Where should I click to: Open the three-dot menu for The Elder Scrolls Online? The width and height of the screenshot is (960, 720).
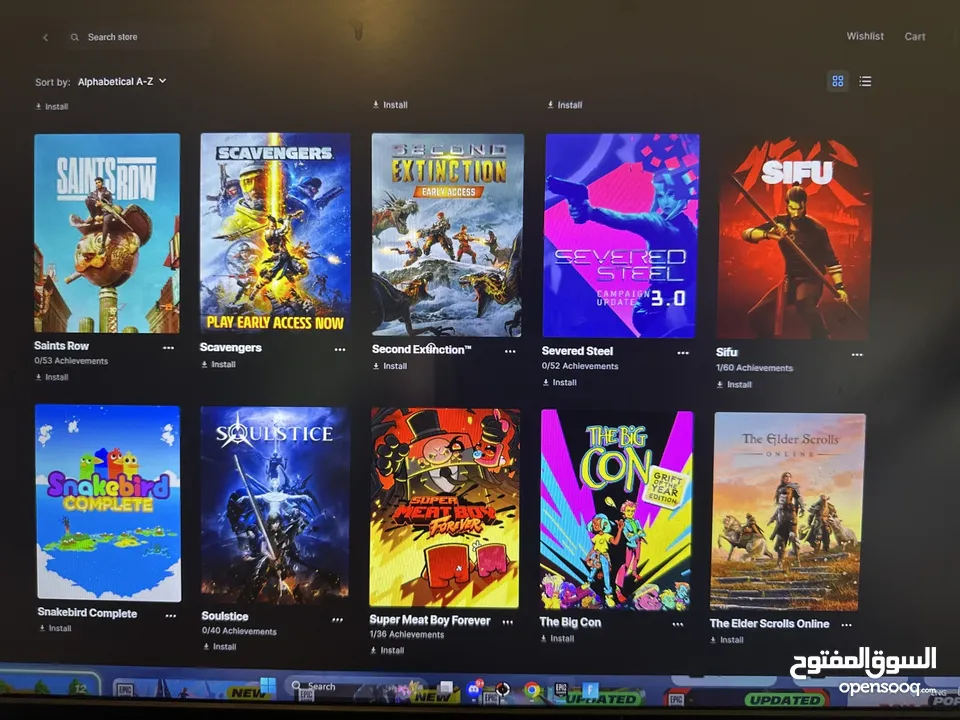(846, 625)
